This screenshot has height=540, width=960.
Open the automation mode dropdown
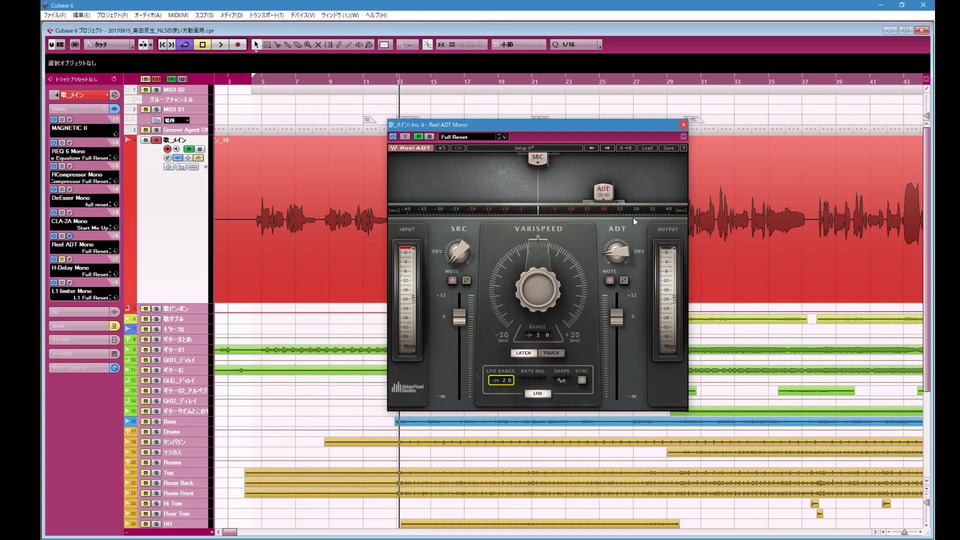coord(109,45)
